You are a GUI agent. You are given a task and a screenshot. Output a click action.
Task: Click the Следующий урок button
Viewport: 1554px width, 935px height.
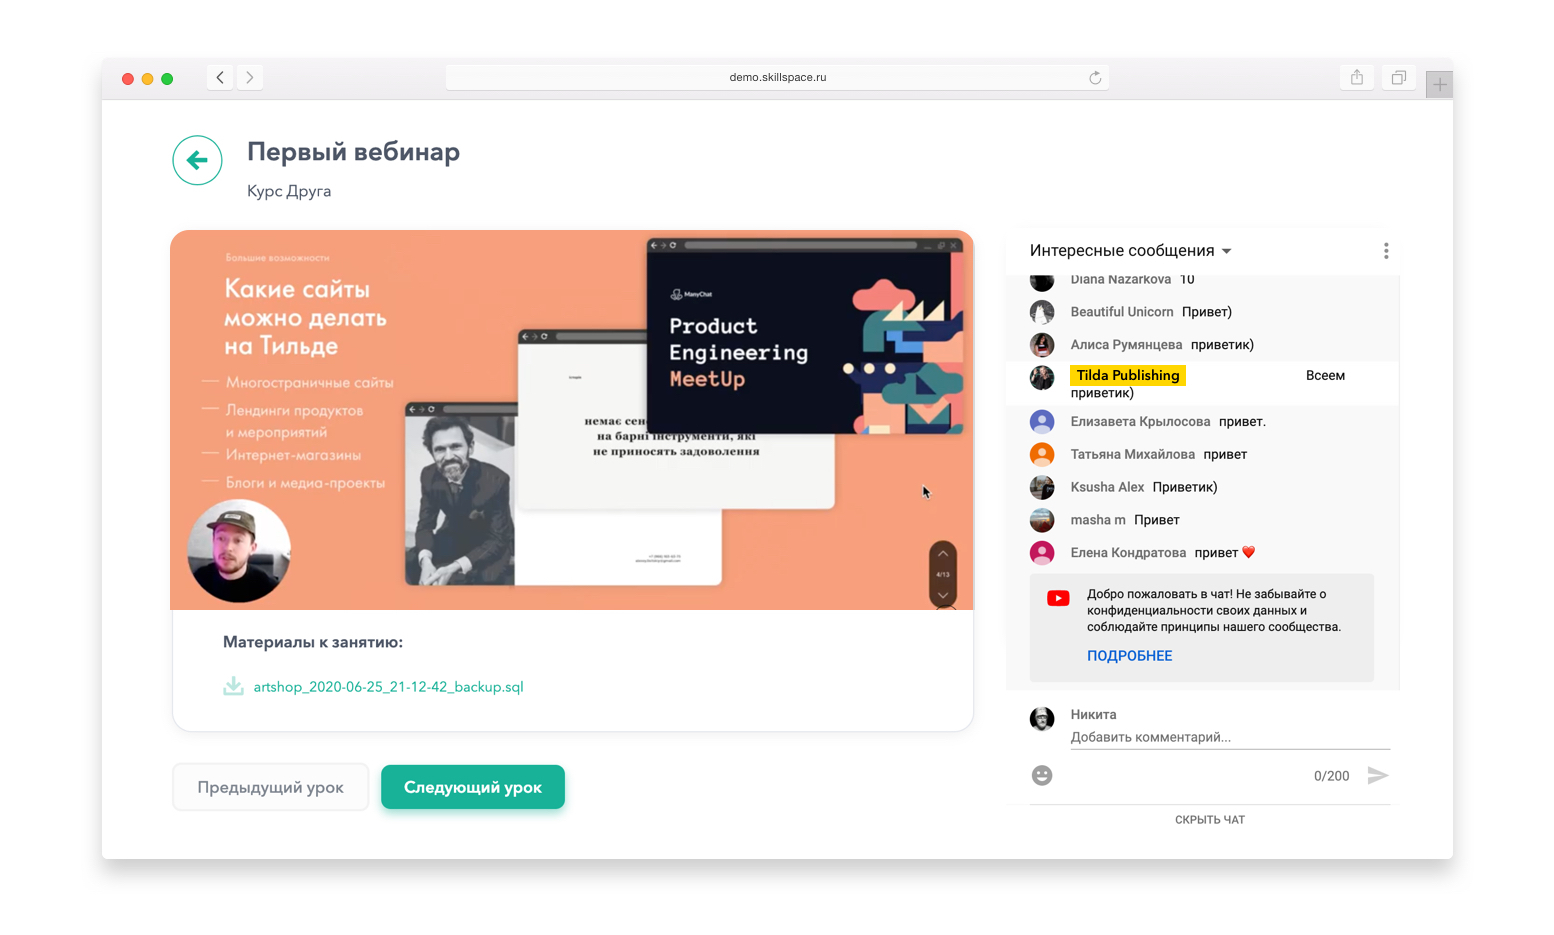click(x=473, y=787)
